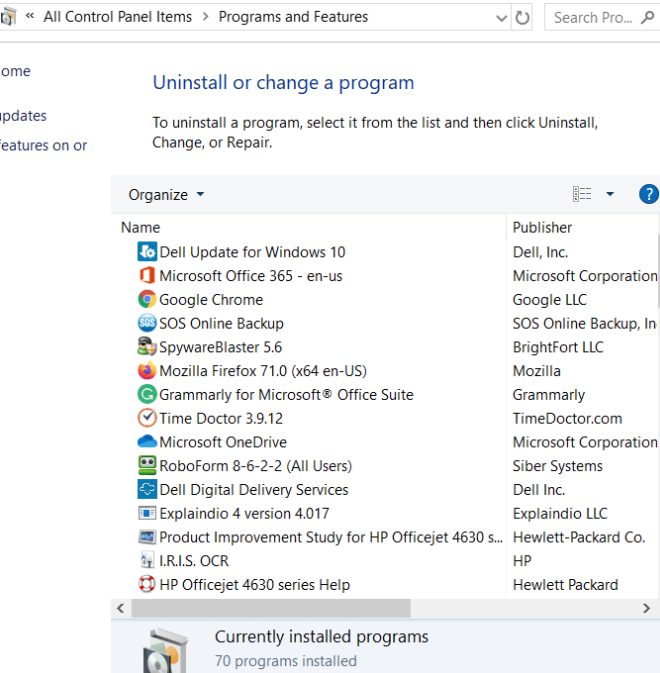Screen dimensions: 660x673
Task: Select the RoboForm robot icon
Action: pos(147,466)
